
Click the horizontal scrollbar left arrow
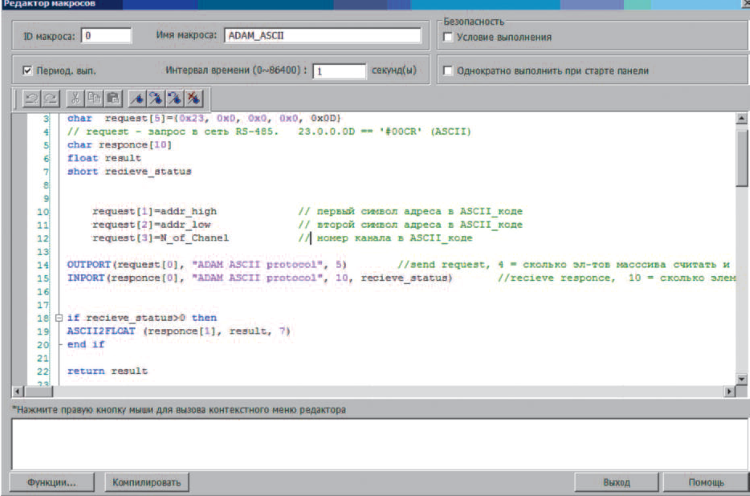[x=18, y=392]
